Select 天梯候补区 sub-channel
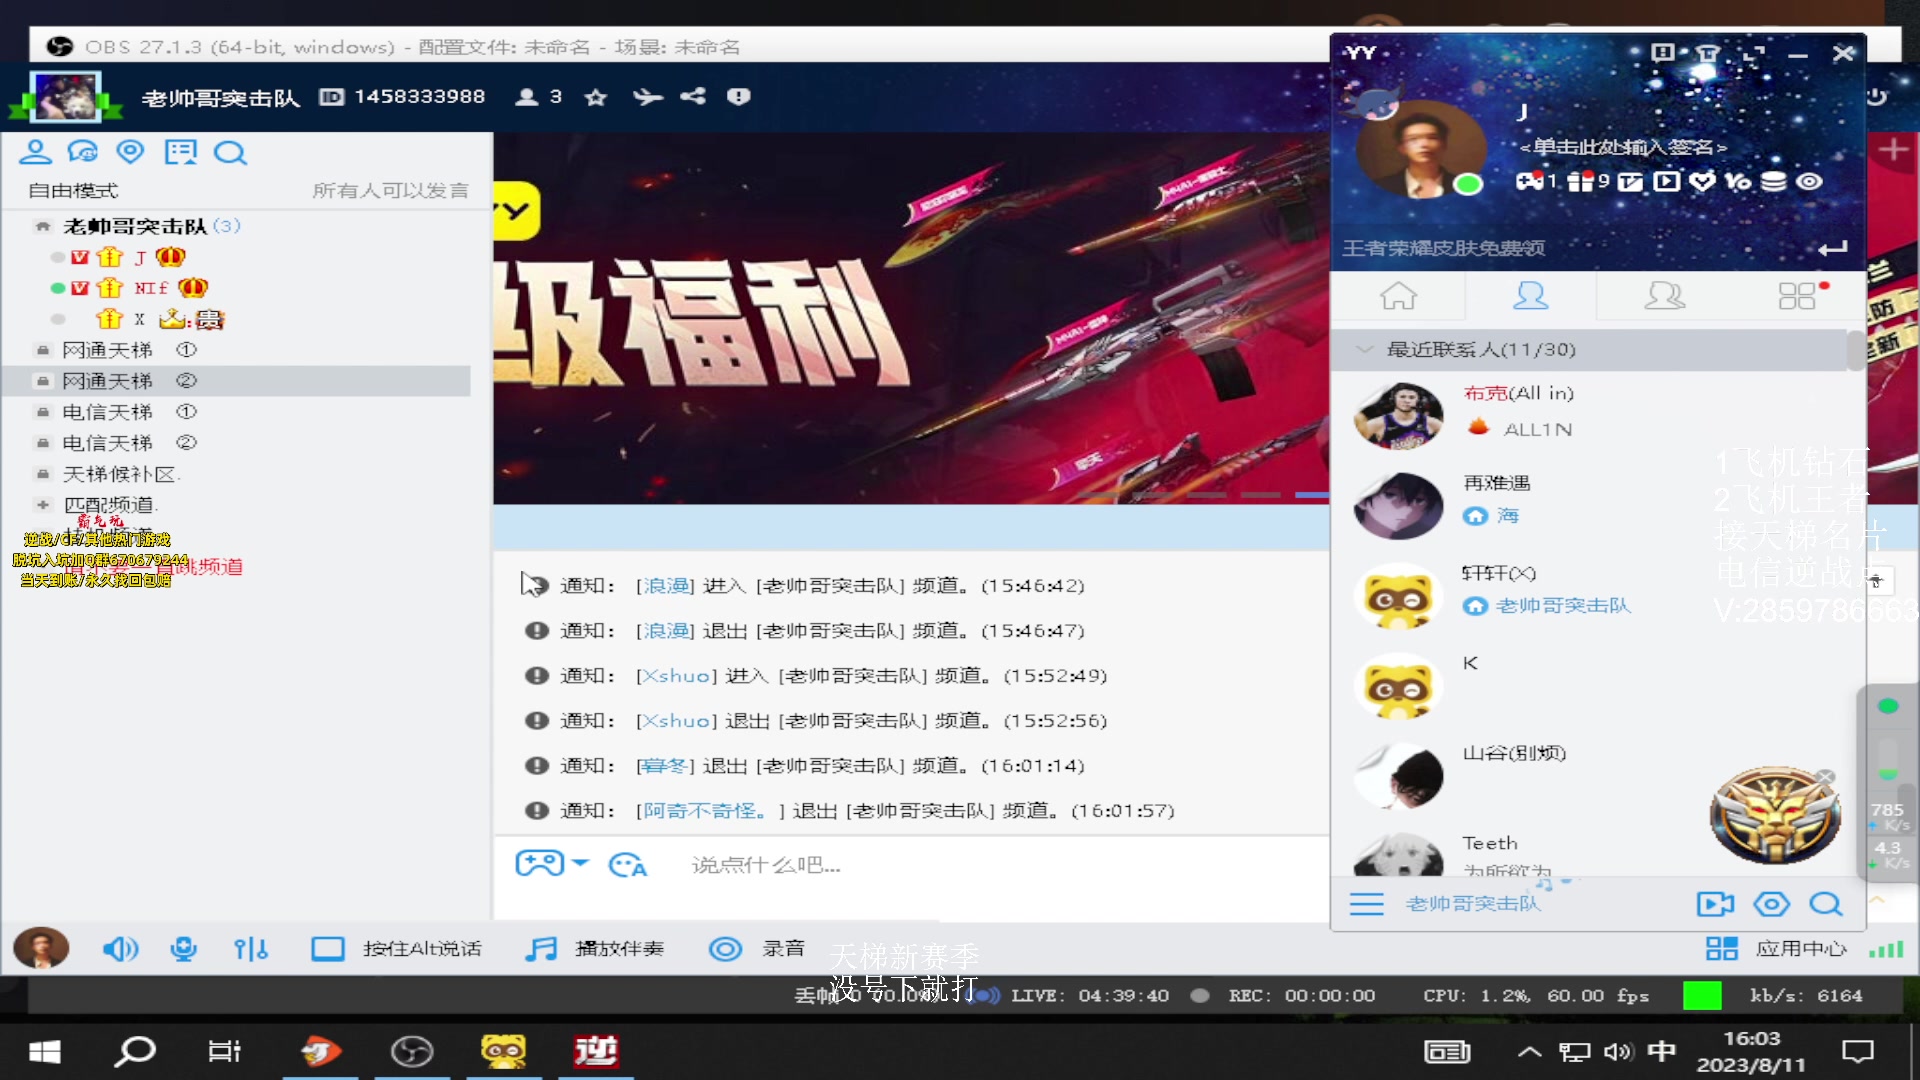1920x1080 pixels. pyautogui.click(x=236, y=474)
